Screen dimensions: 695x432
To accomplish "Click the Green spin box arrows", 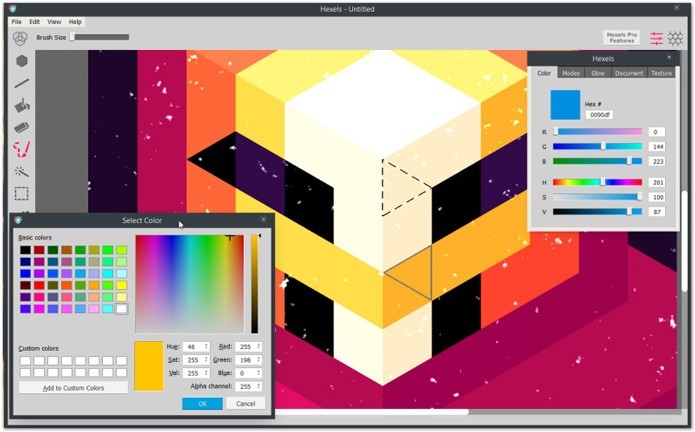I will (x=259, y=360).
